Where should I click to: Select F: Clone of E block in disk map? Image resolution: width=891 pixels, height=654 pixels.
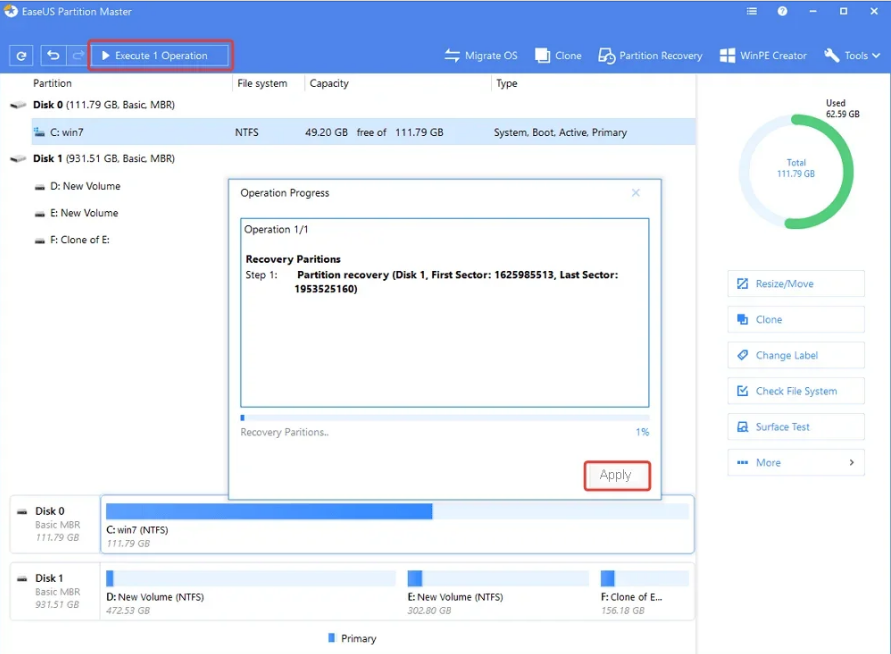644,586
